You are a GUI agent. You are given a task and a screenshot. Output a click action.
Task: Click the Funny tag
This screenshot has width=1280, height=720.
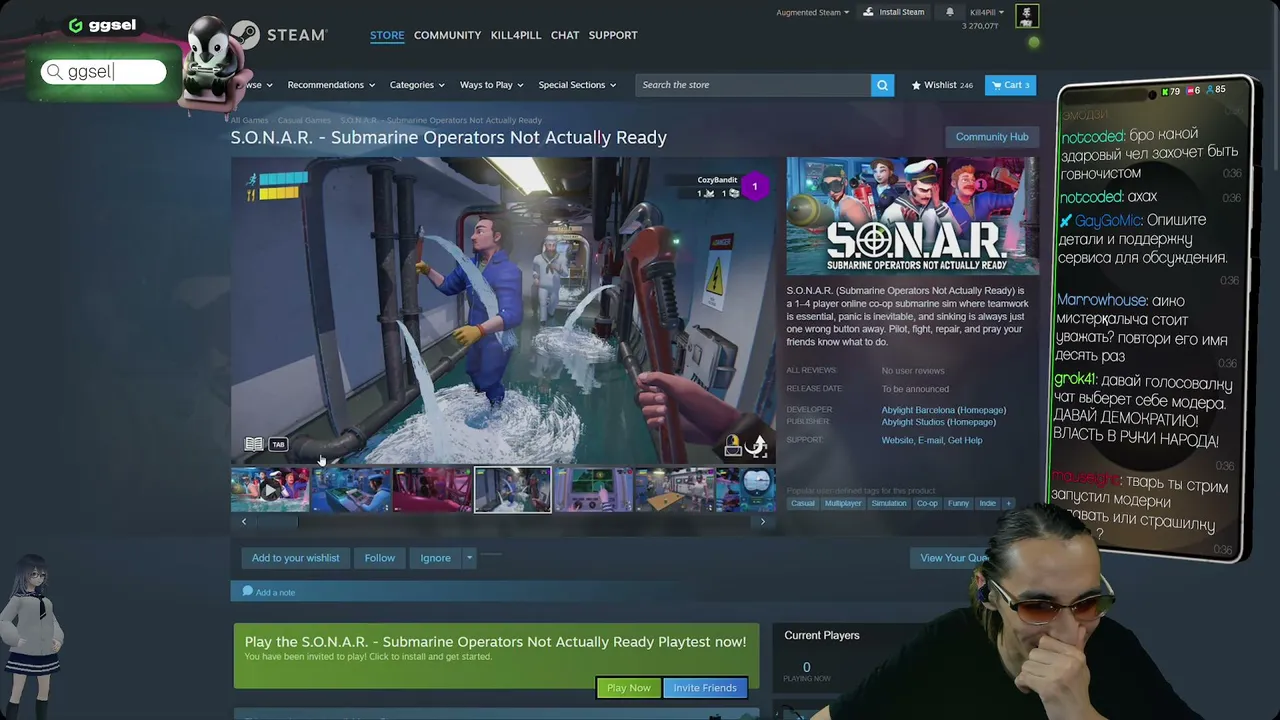pos(958,503)
